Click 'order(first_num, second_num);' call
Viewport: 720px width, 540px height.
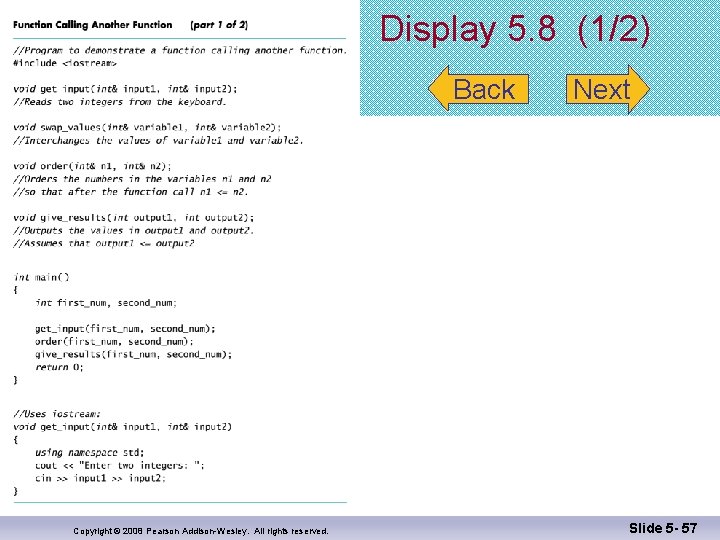click(114, 341)
